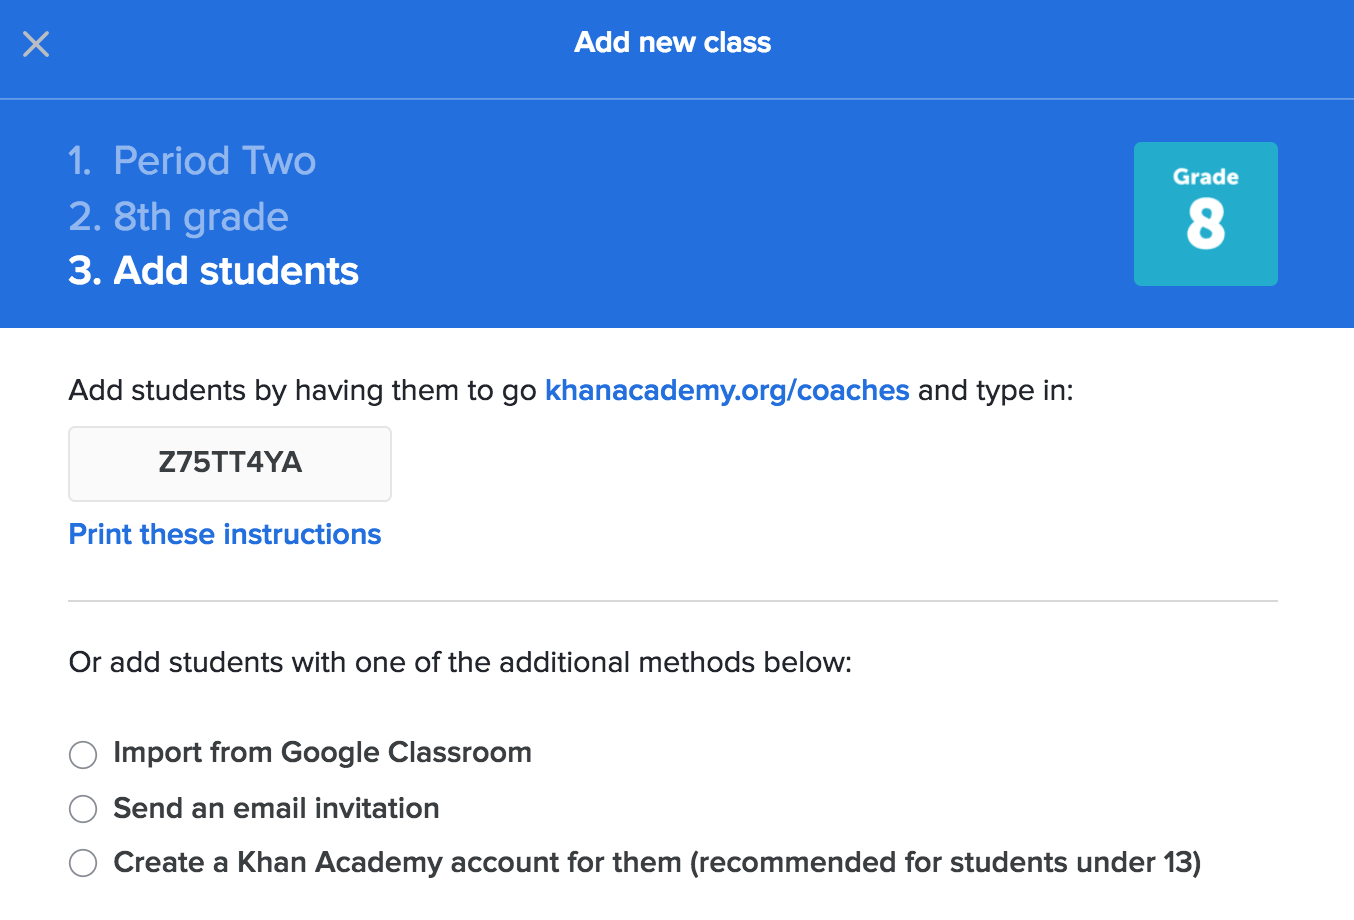Click the Grade 8 badge

tap(1205, 214)
